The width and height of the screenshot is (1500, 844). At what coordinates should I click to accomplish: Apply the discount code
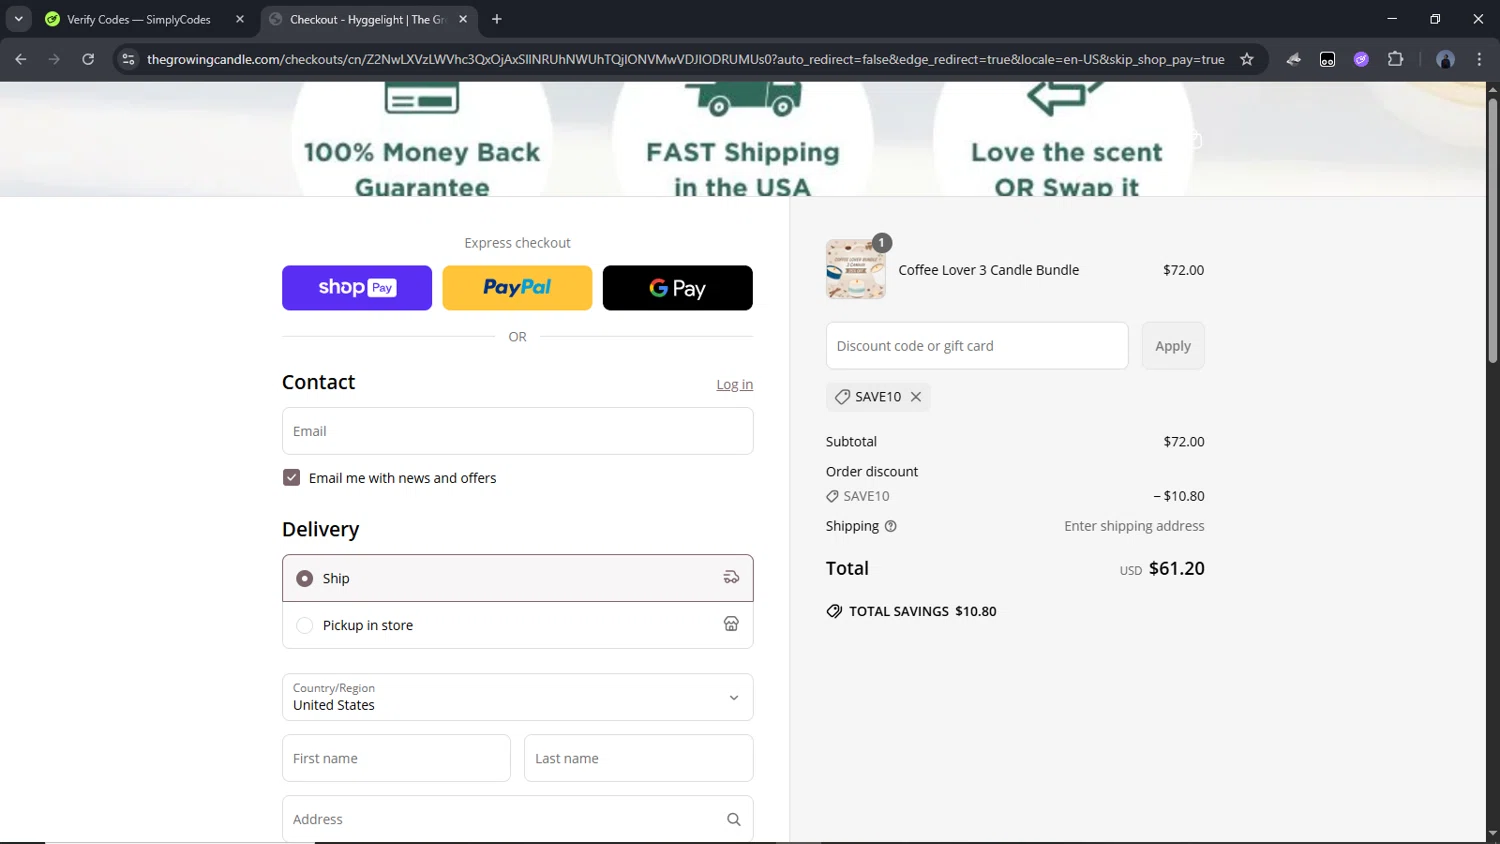[x=1173, y=346]
